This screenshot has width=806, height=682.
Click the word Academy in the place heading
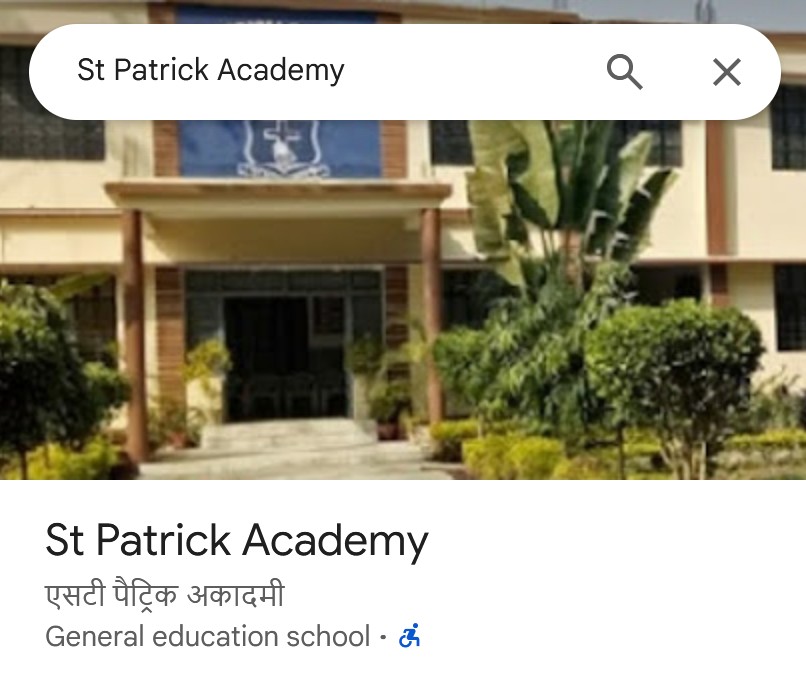point(335,542)
